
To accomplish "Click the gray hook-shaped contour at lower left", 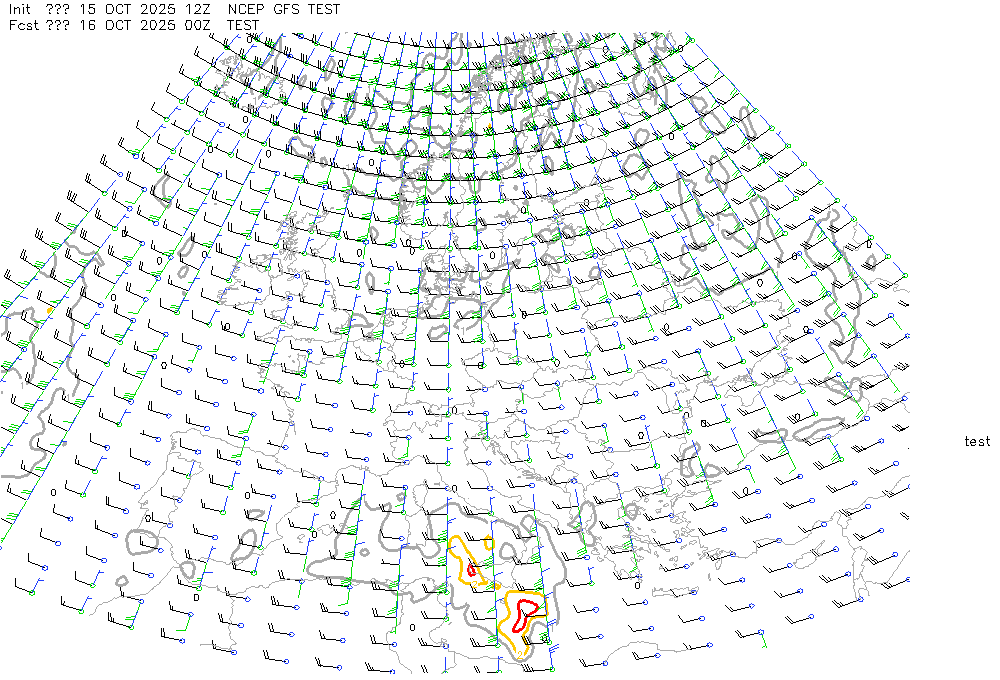I will (x=140, y=542).
